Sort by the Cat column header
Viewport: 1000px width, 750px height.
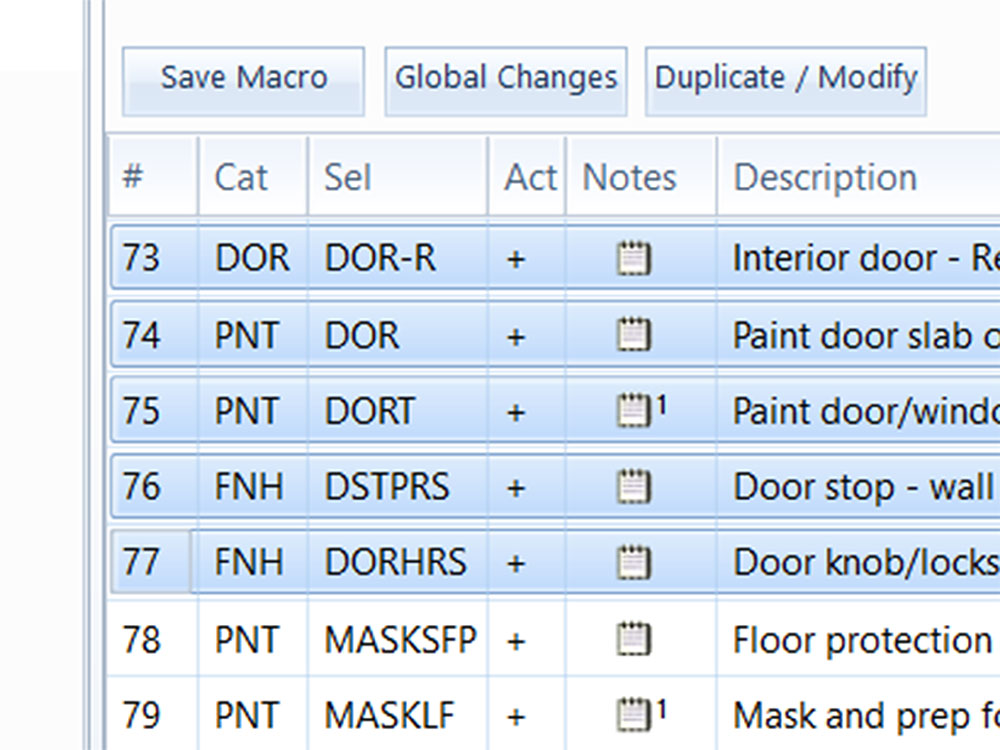pyautogui.click(x=241, y=178)
